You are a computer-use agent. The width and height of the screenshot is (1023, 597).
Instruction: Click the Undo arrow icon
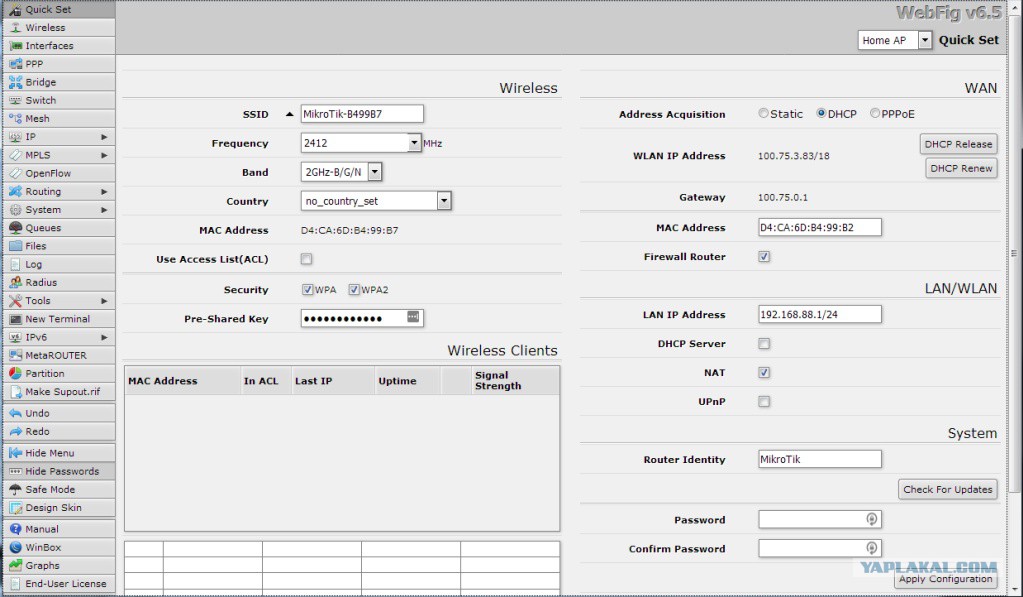(x=15, y=413)
